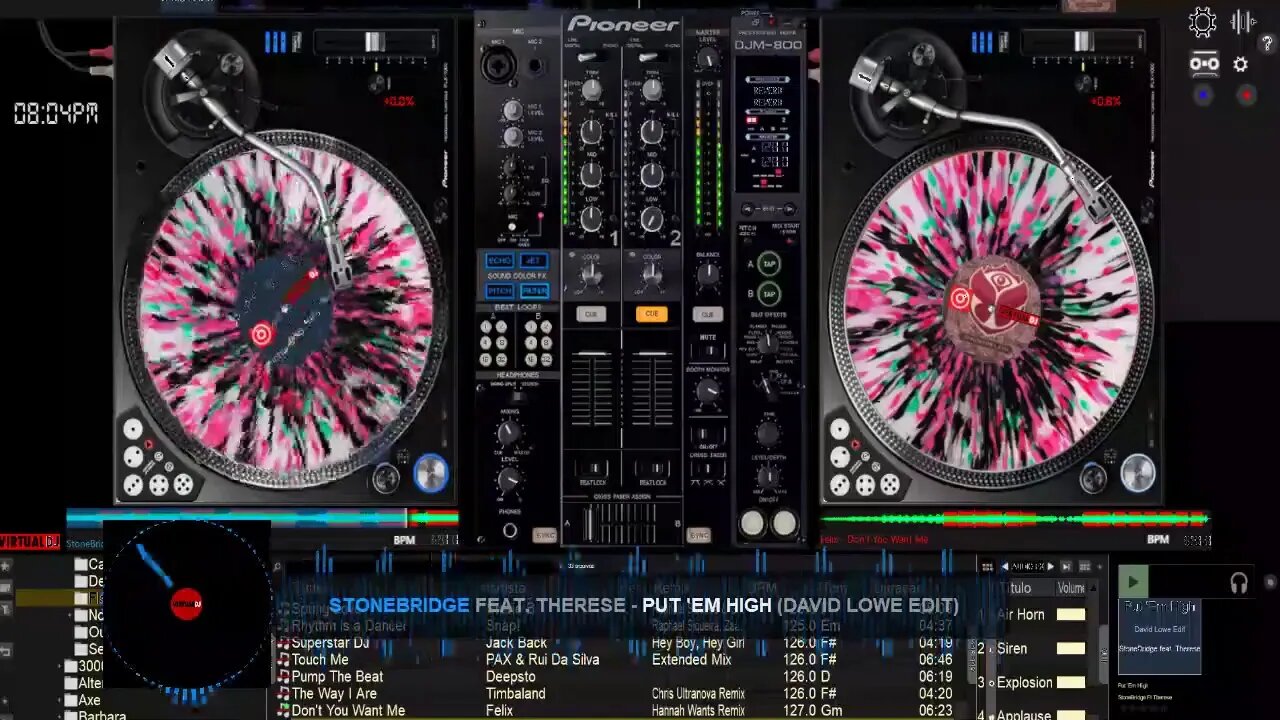The height and width of the screenshot is (720, 1280).
Task: Click the blue dot indicator button
Action: (x=1203, y=96)
